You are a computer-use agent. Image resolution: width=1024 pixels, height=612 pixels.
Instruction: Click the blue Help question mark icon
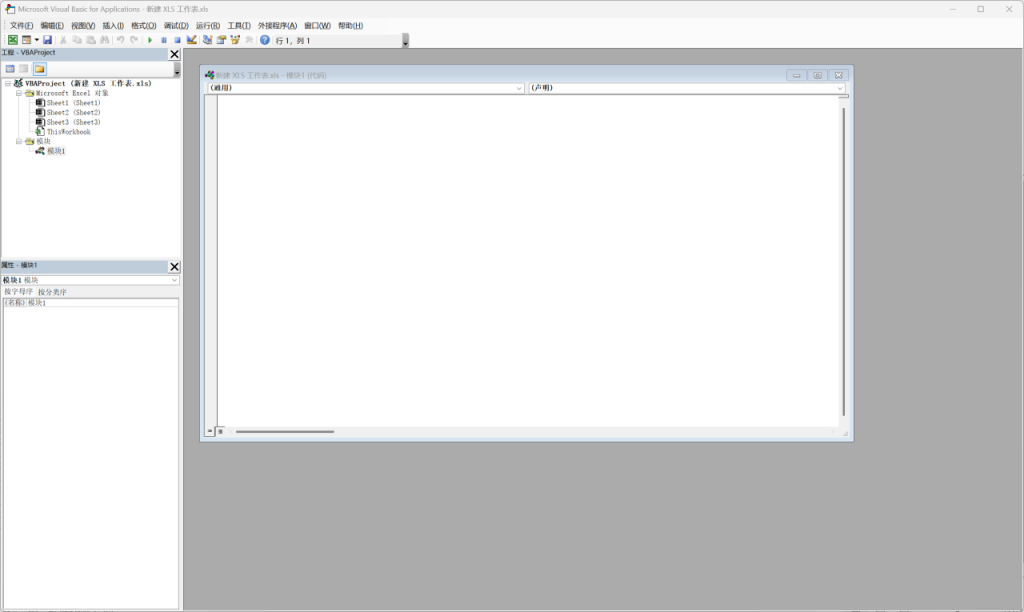coord(265,40)
